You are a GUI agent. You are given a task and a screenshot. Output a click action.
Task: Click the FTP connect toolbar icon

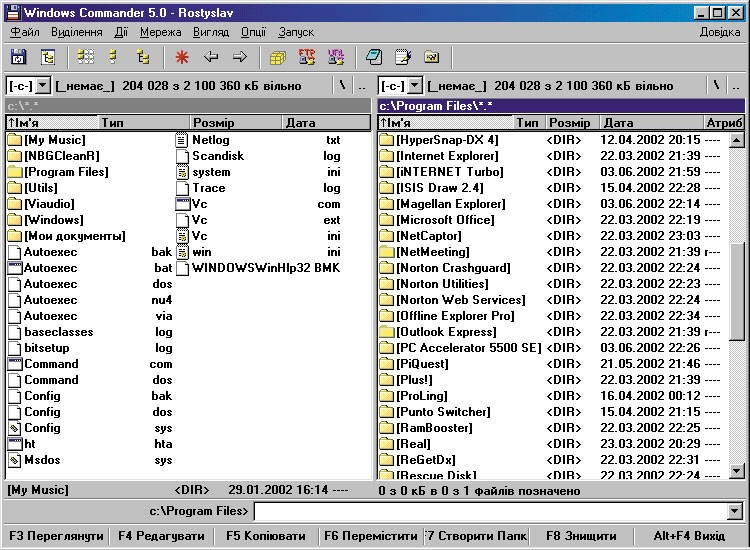(307, 57)
